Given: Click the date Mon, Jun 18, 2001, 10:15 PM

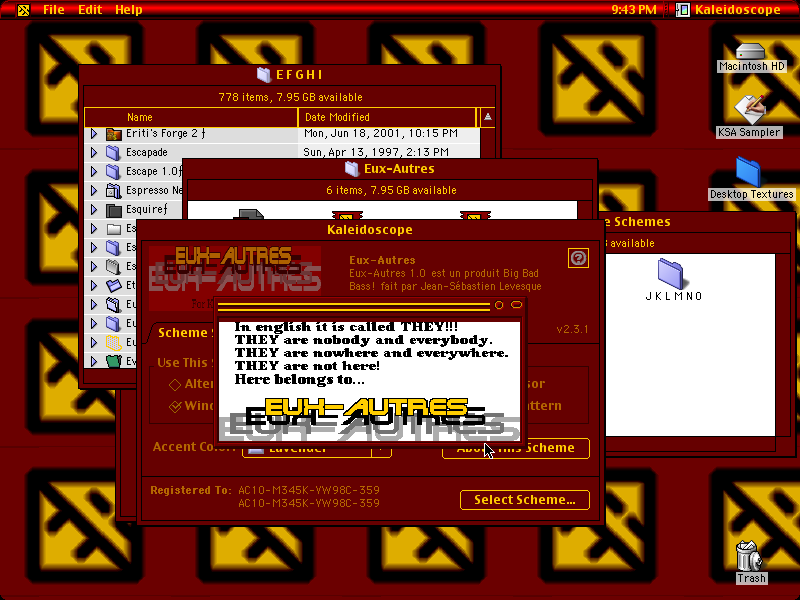Looking at the screenshot, I should point(381,134).
